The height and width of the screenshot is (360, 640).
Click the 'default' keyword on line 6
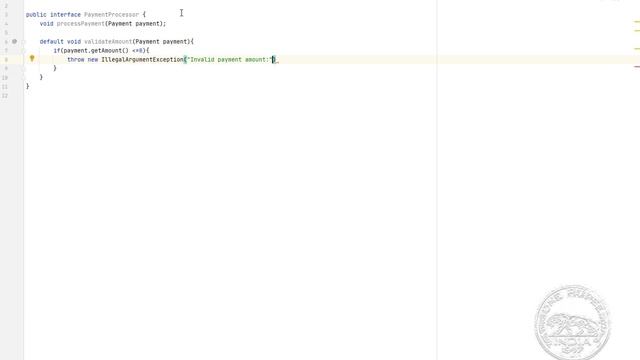click(x=51, y=42)
